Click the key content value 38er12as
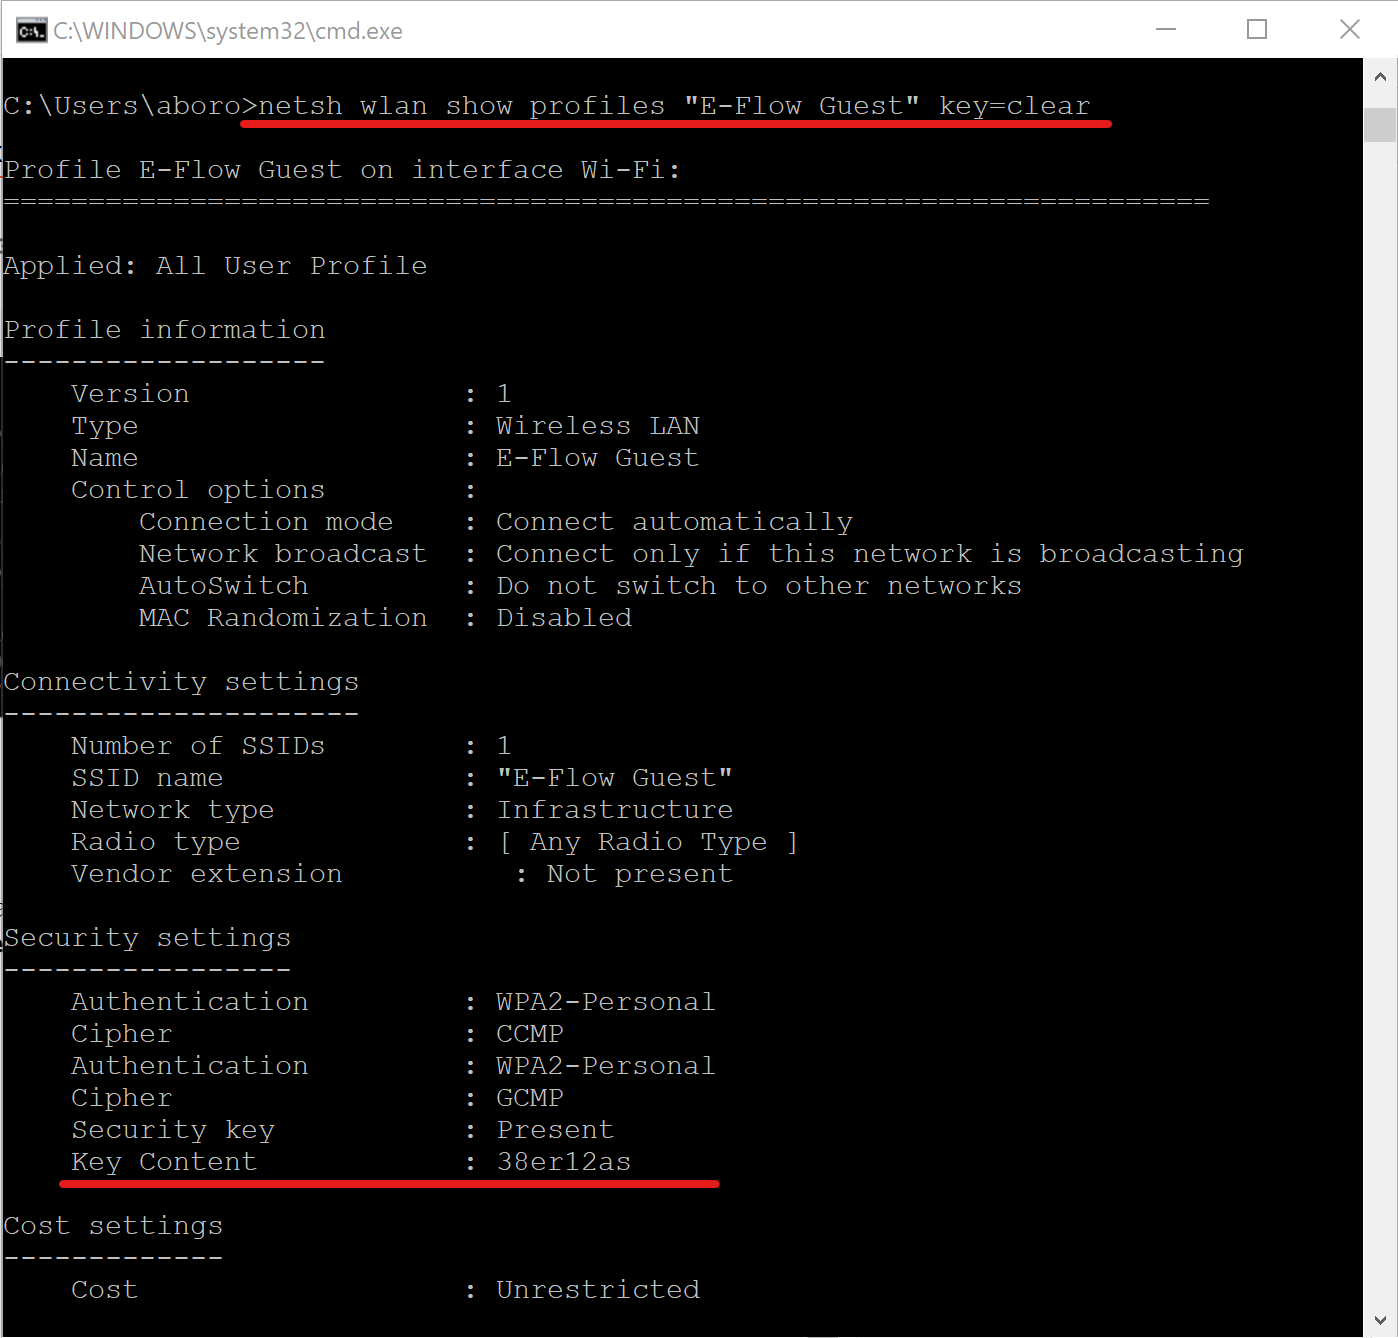Screen dimensions: 1398x1338 point(564,1162)
